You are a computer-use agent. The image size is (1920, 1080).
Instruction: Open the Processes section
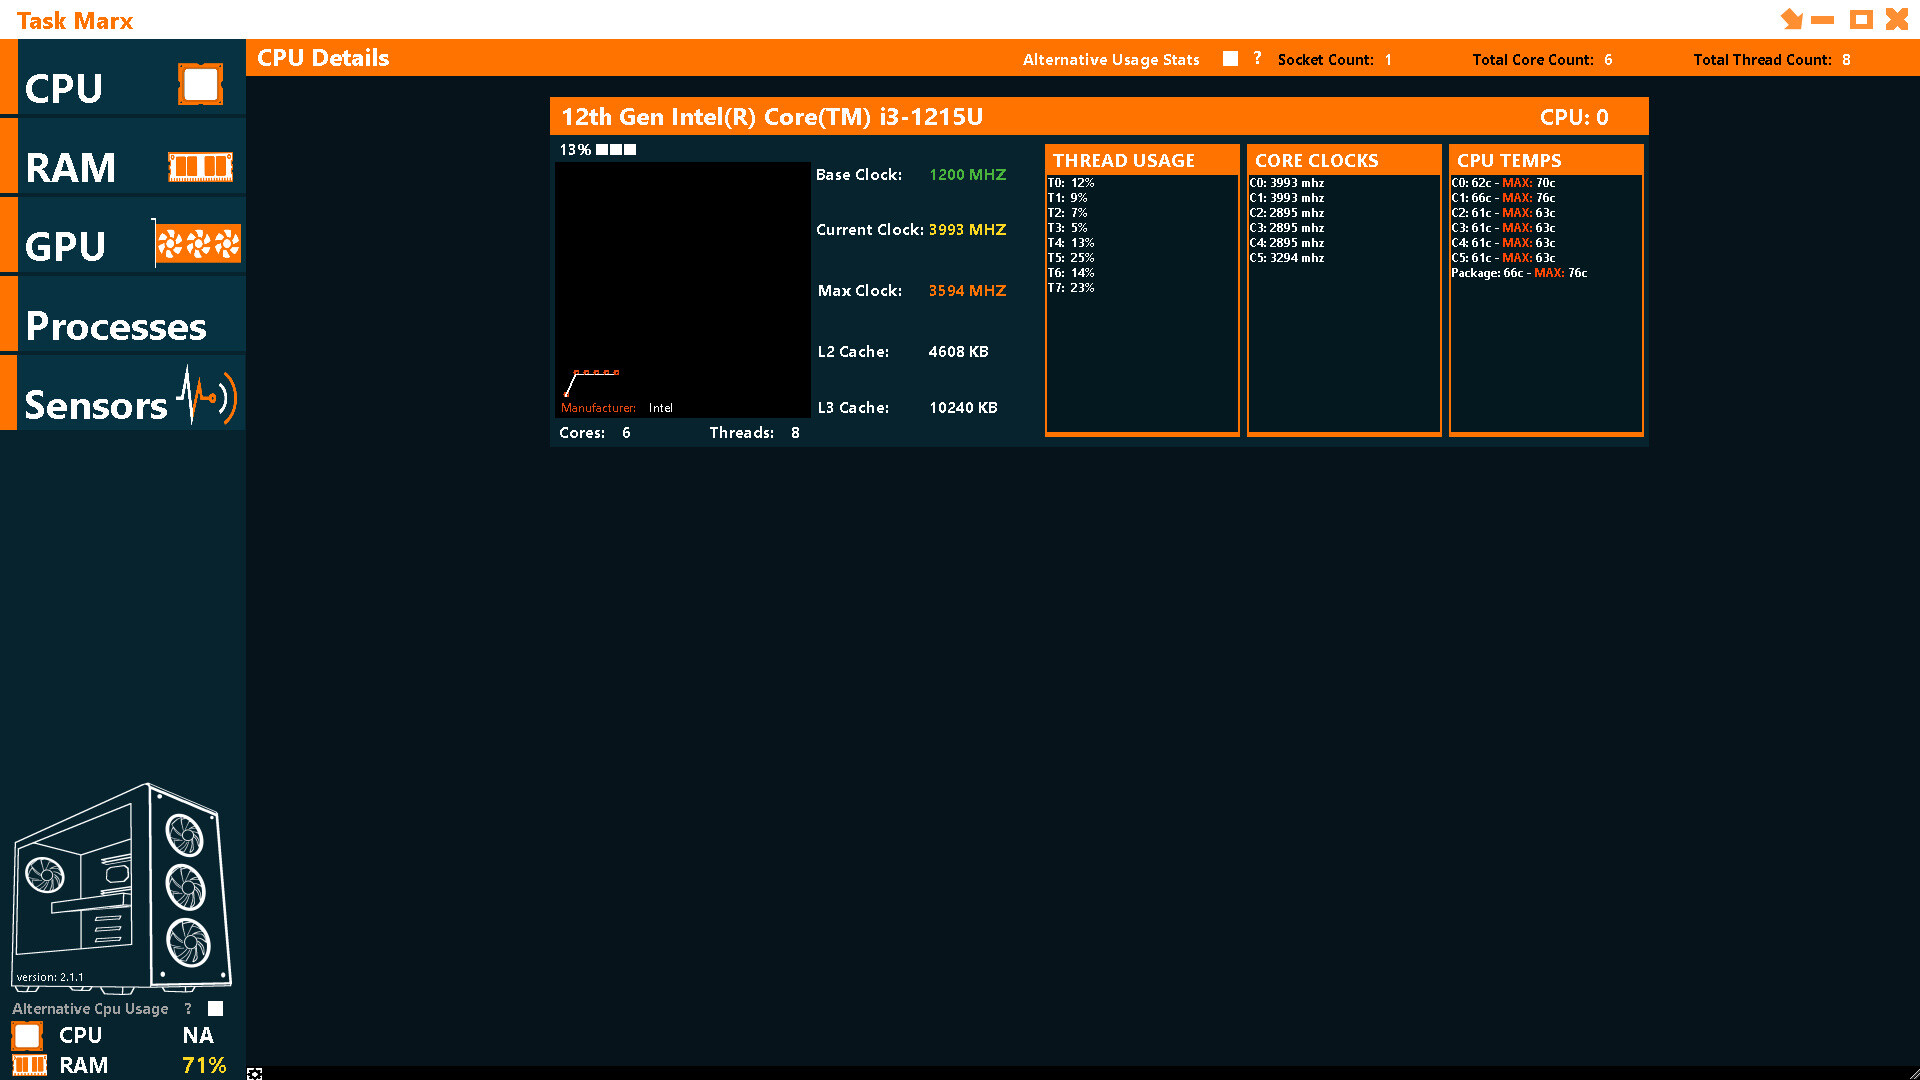[116, 327]
